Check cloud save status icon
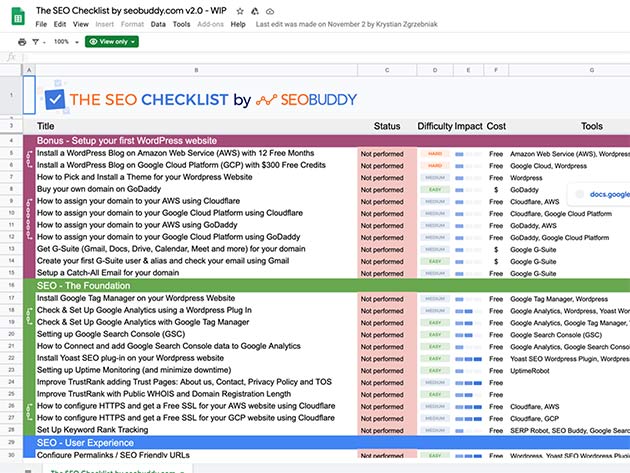The width and height of the screenshot is (630, 473). pos(270,11)
